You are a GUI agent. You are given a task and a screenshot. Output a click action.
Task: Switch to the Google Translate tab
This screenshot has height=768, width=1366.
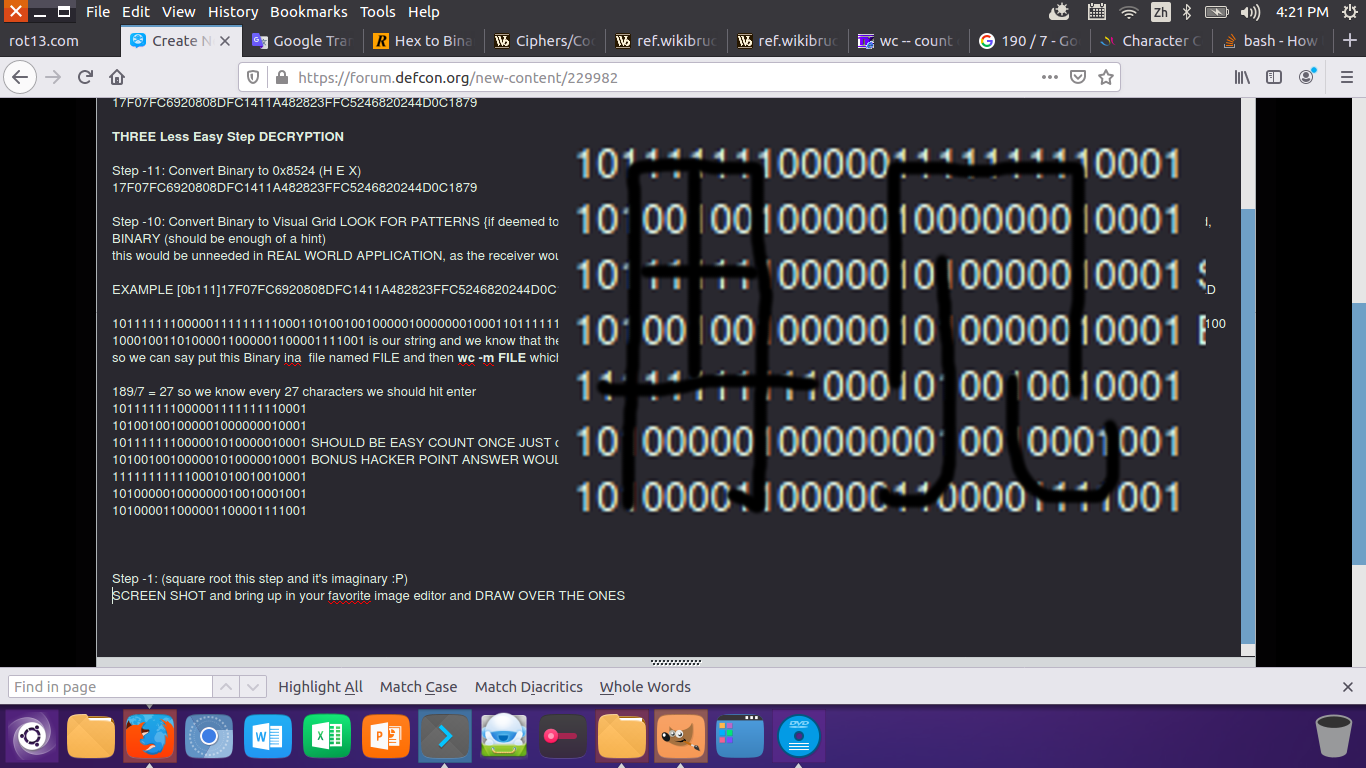click(302, 41)
